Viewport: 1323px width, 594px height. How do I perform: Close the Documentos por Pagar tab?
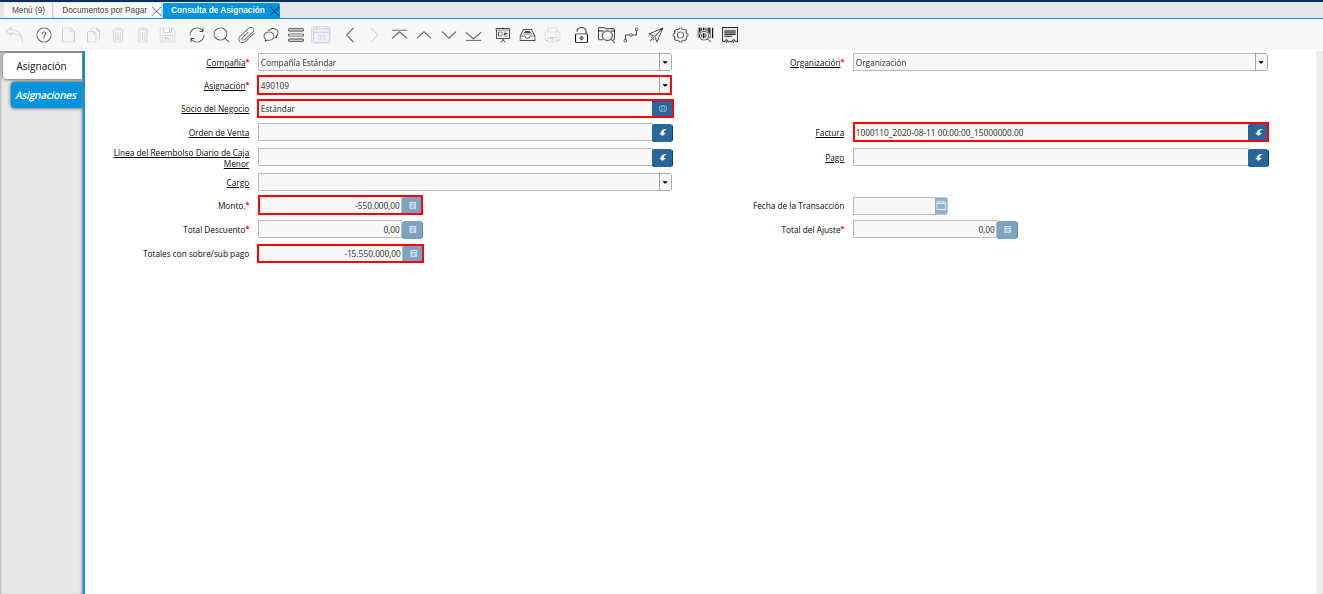click(156, 10)
